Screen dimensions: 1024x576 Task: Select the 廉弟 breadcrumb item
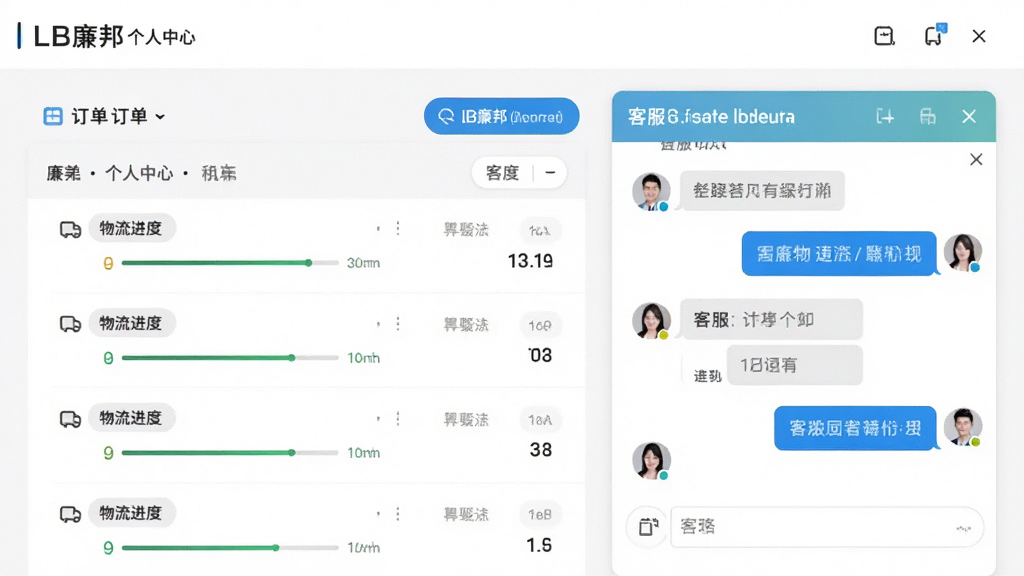pyautogui.click(x=63, y=173)
